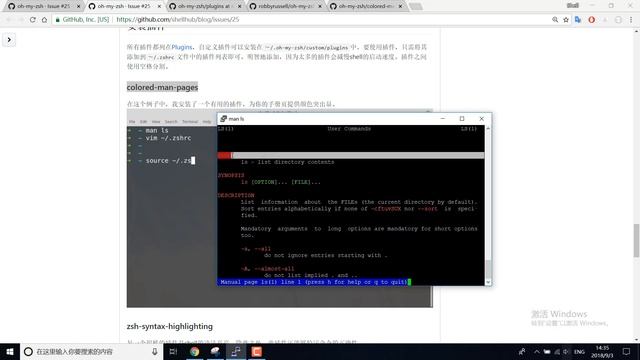Click the battery icon in system tray
Screen dimensions: 640x360
click(x=547, y=351)
